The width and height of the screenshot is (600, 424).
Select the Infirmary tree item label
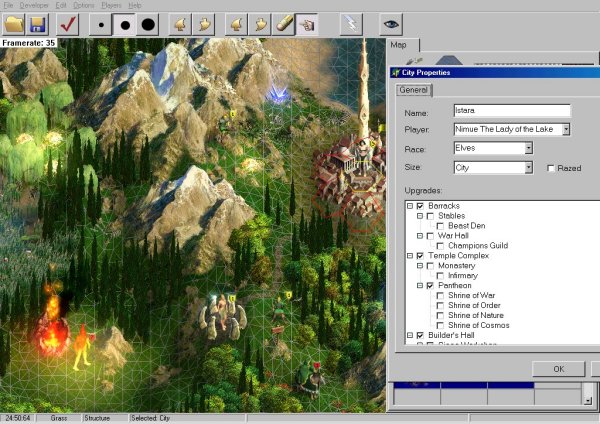point(463,276)
